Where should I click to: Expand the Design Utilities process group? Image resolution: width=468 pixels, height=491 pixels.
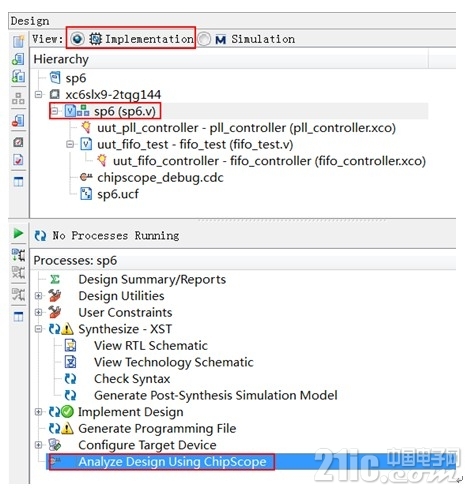pos(39,296)
